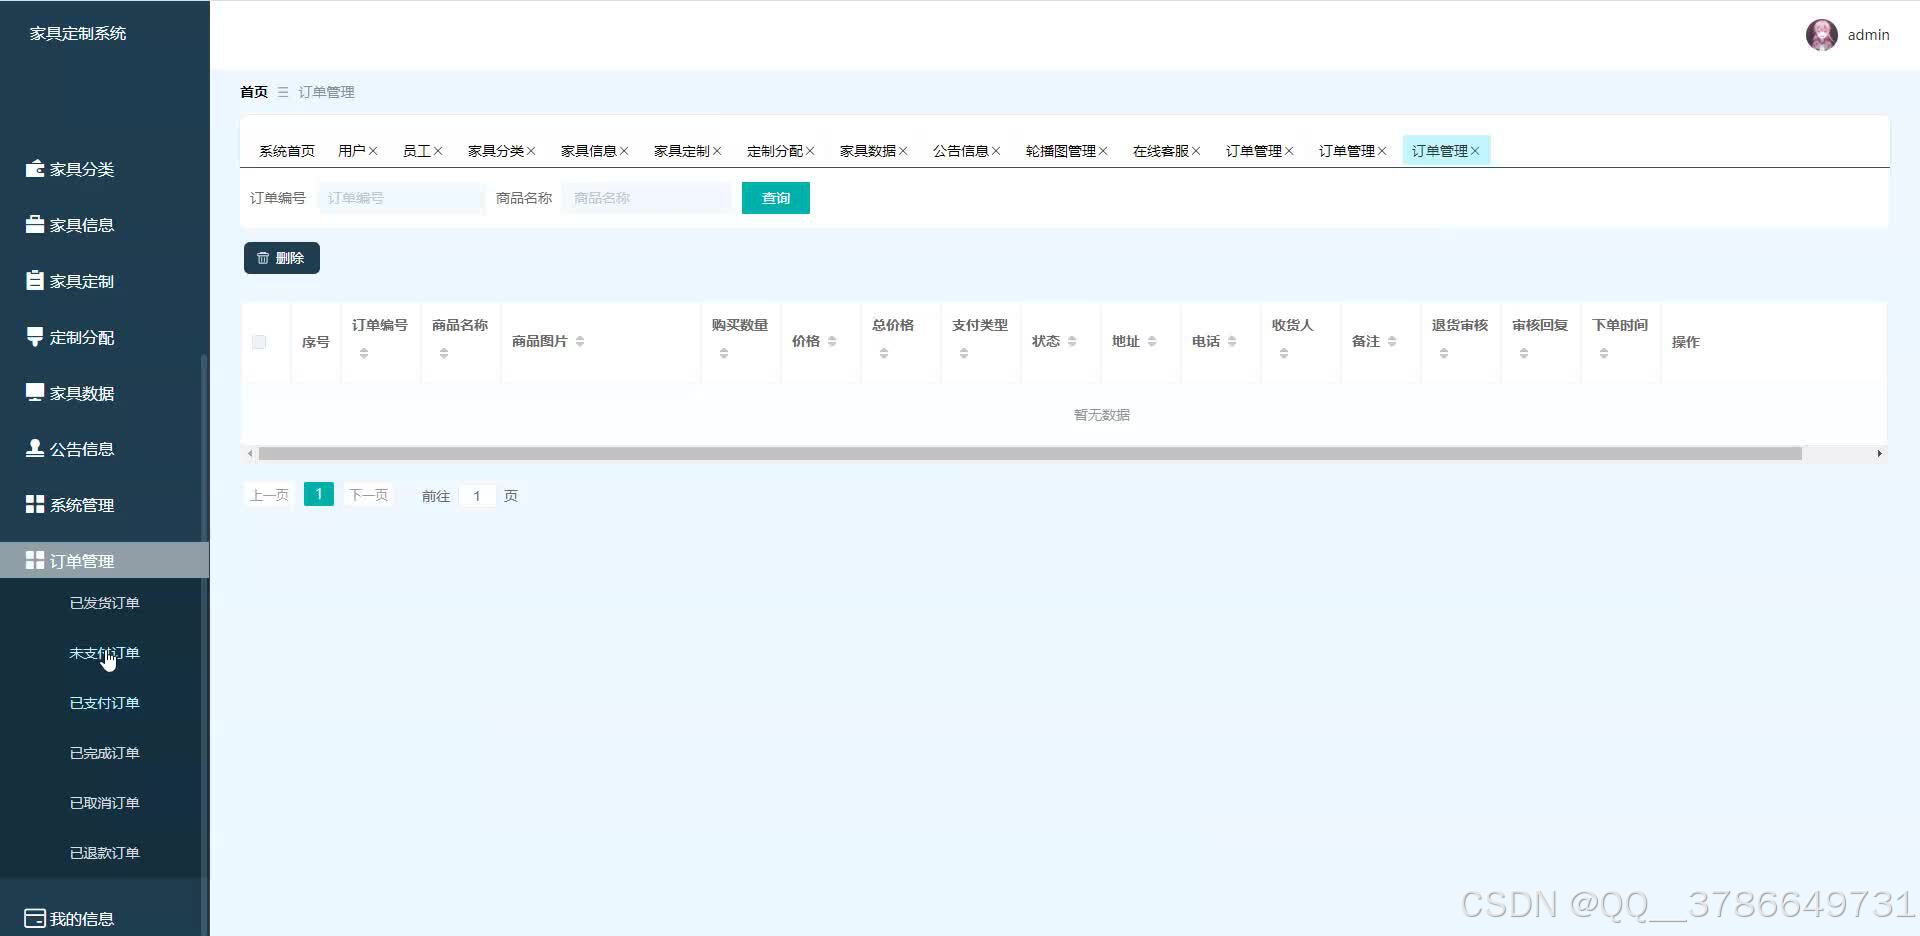Click the 订单管理 grid icon in sidebar
This screenshot has width=1920, height=936.
(x=35, y=560)
